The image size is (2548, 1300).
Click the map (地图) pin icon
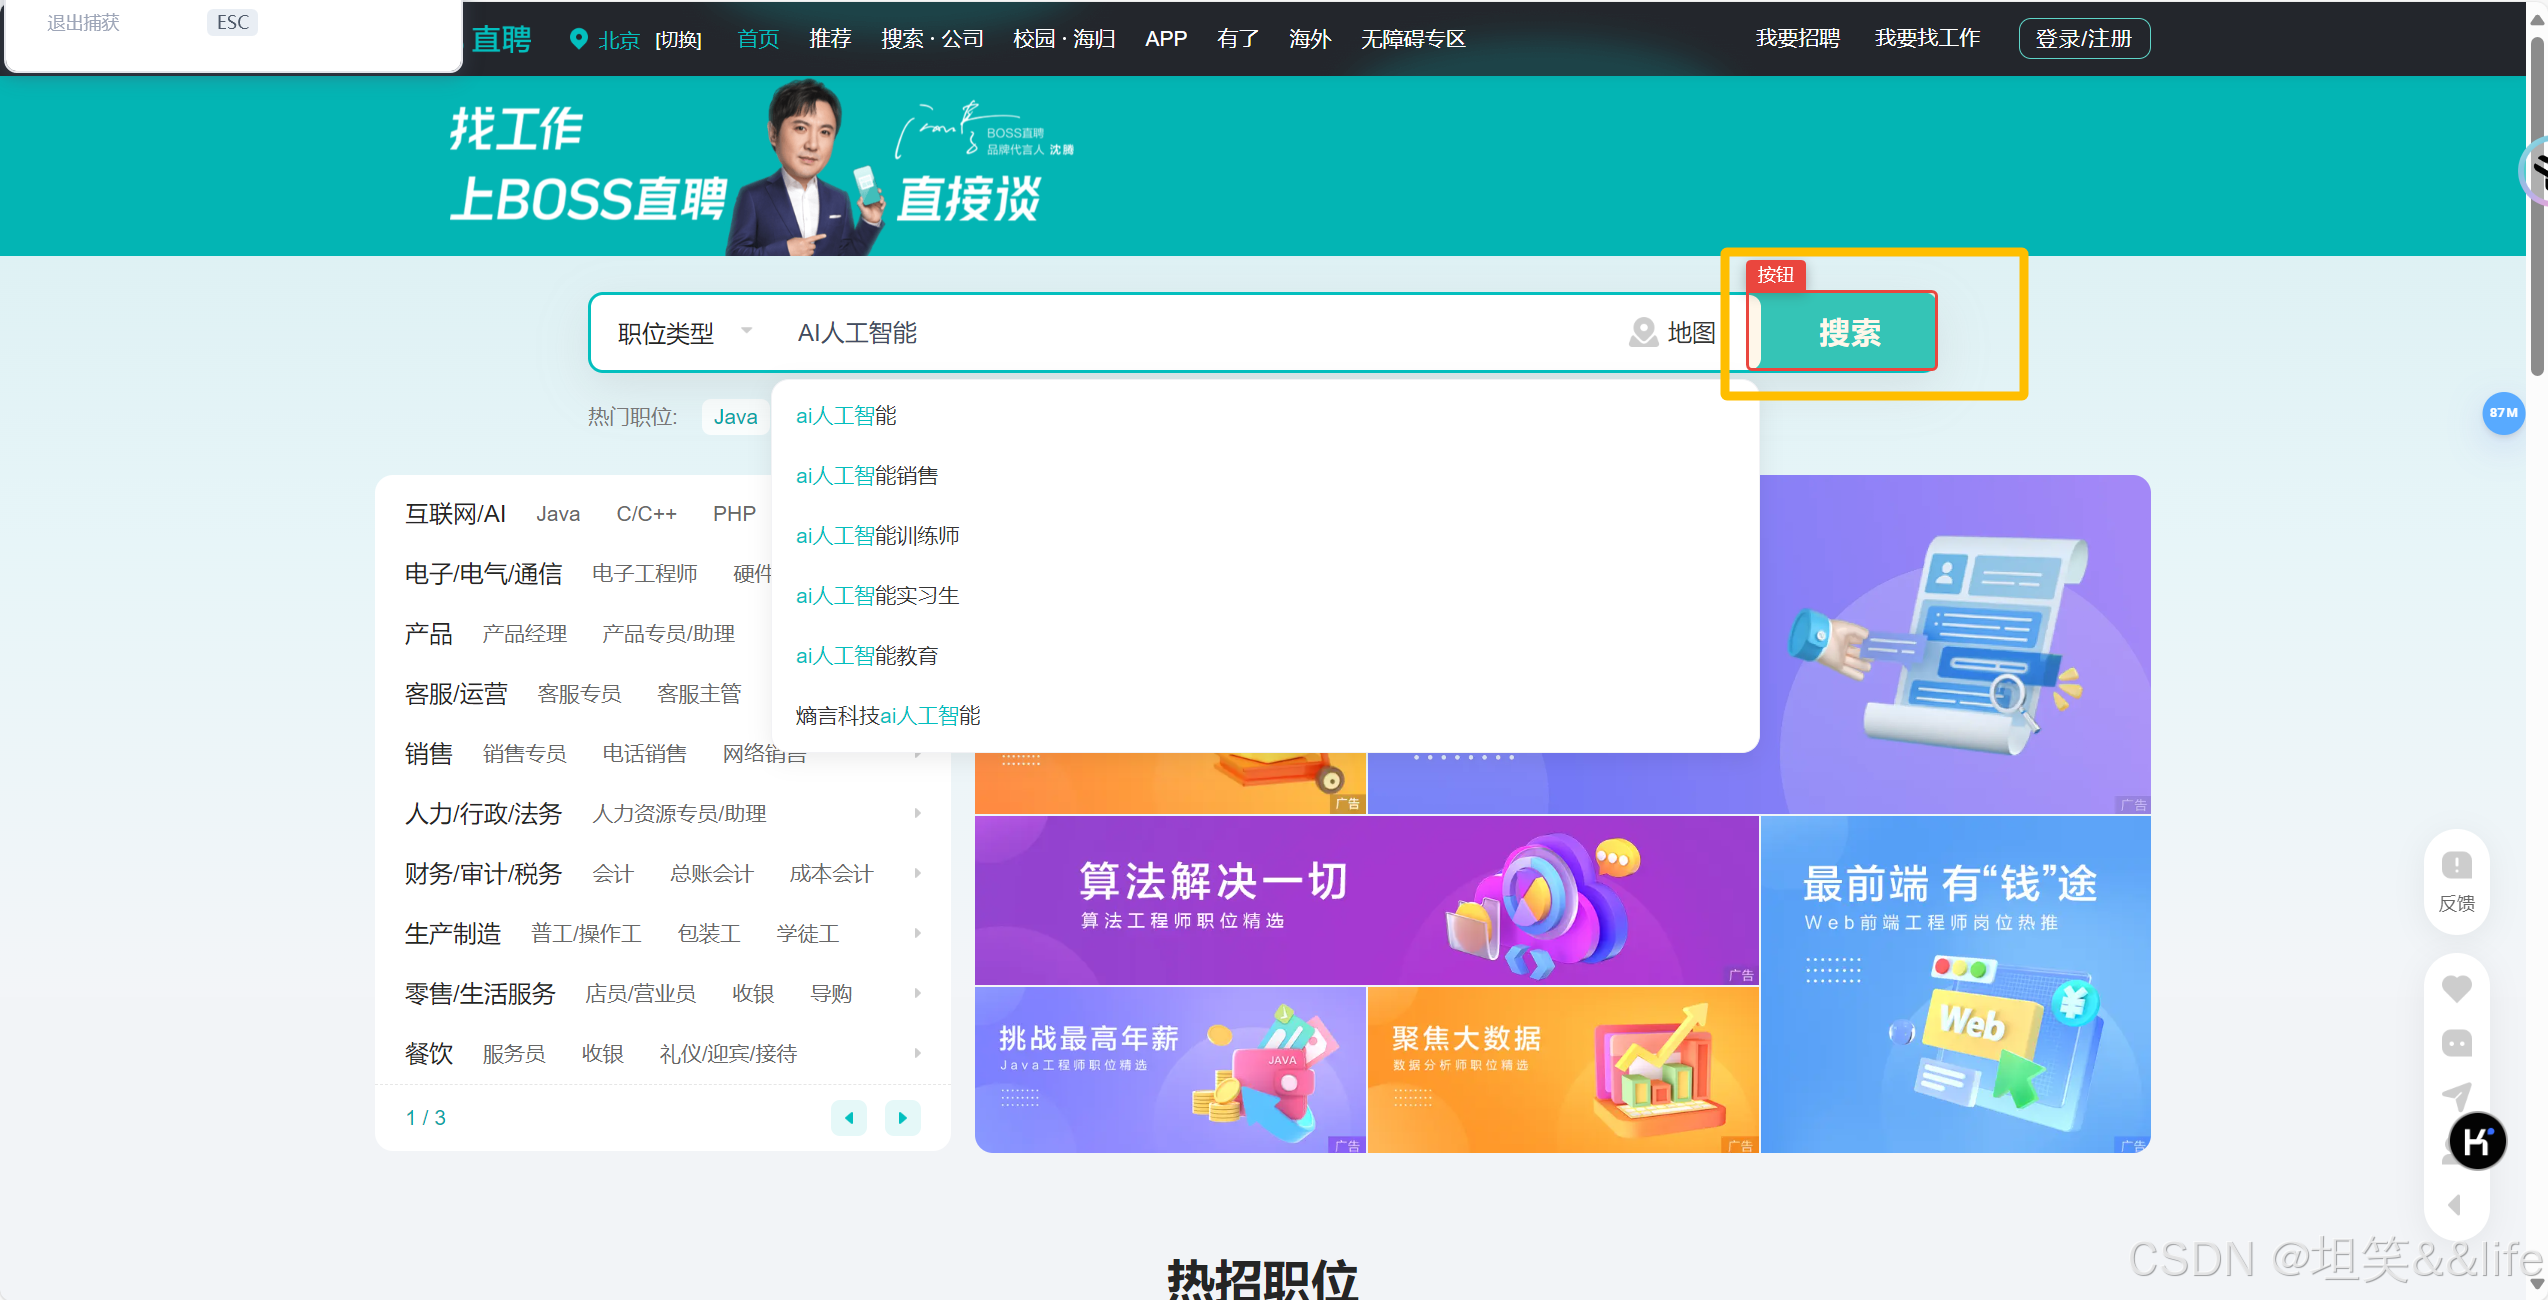(1643, 332)
